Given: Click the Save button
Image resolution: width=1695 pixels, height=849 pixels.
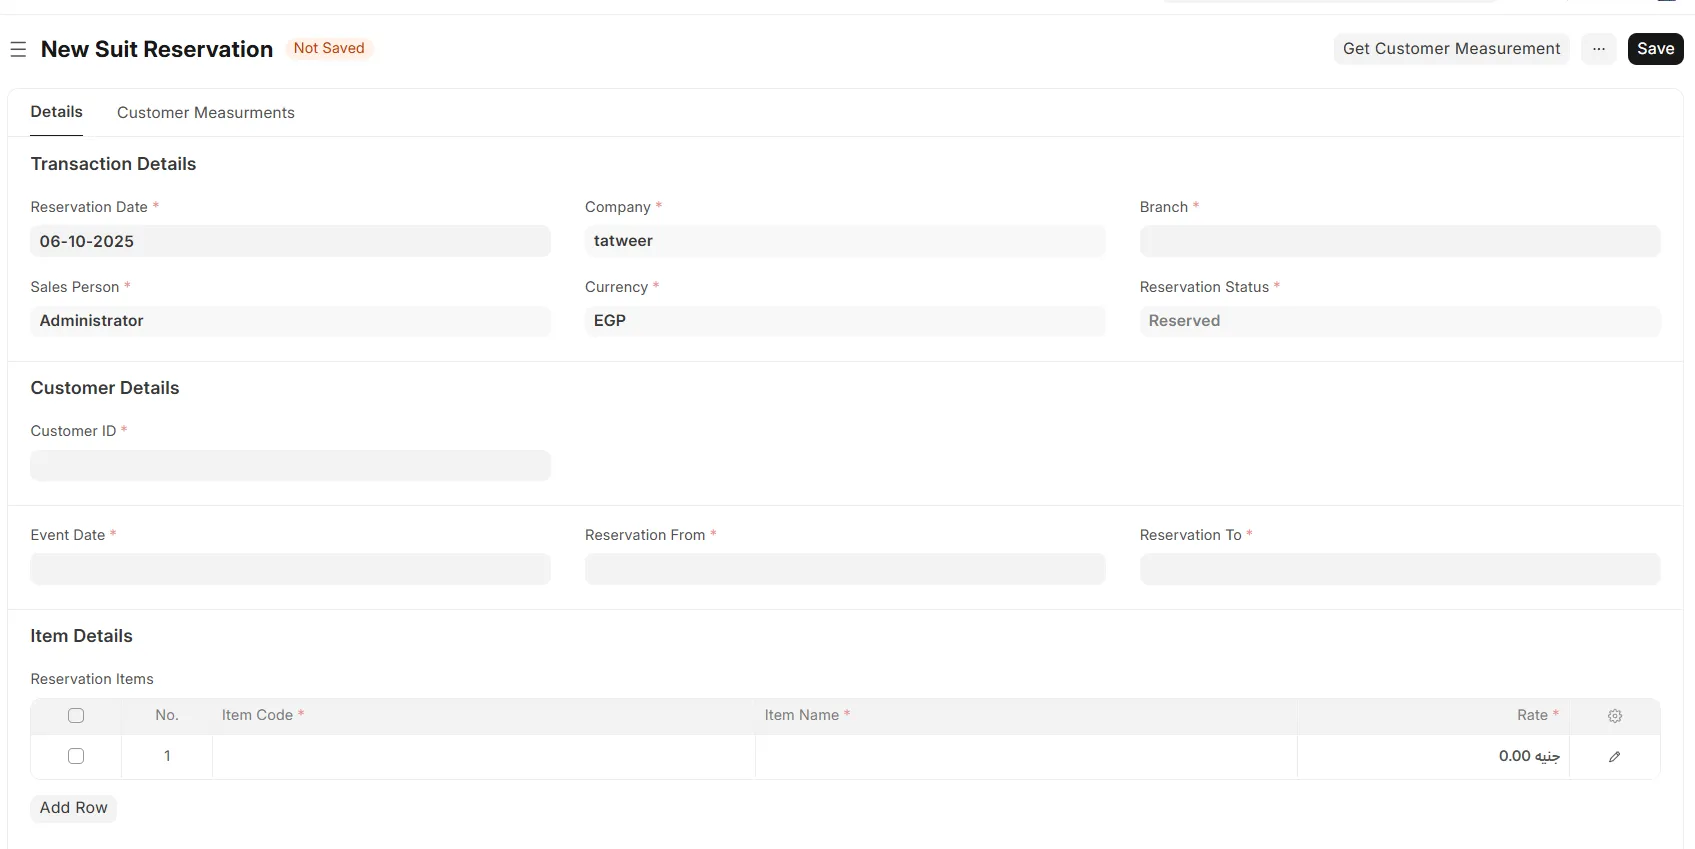Looking at the screenshot, I should 1655,49.
